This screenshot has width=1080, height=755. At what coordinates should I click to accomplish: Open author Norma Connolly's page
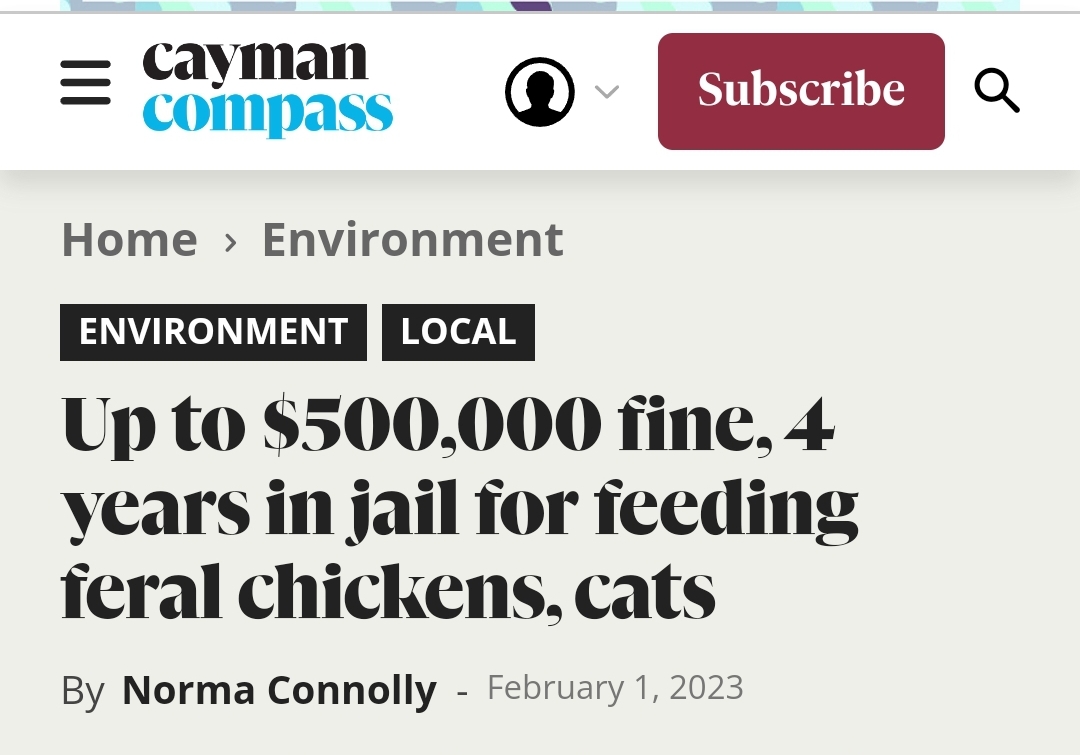pos(279,690)
